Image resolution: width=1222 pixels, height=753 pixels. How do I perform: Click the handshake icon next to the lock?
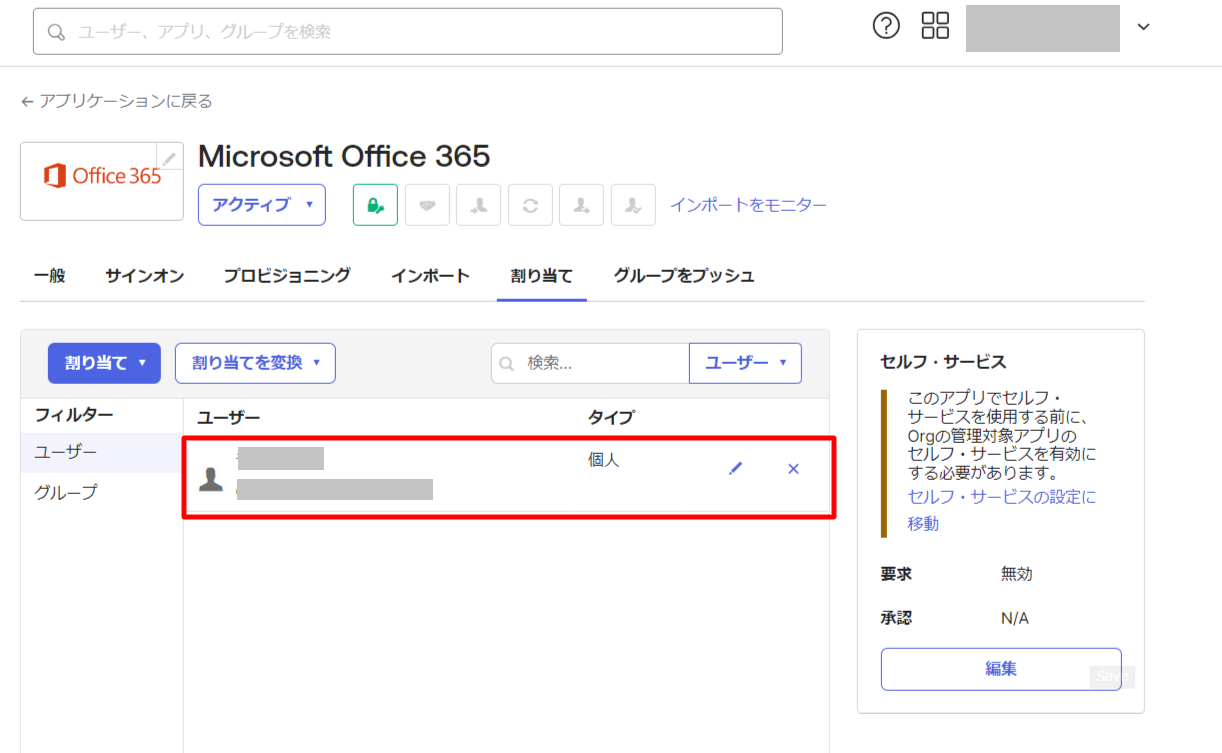(427, 205)
